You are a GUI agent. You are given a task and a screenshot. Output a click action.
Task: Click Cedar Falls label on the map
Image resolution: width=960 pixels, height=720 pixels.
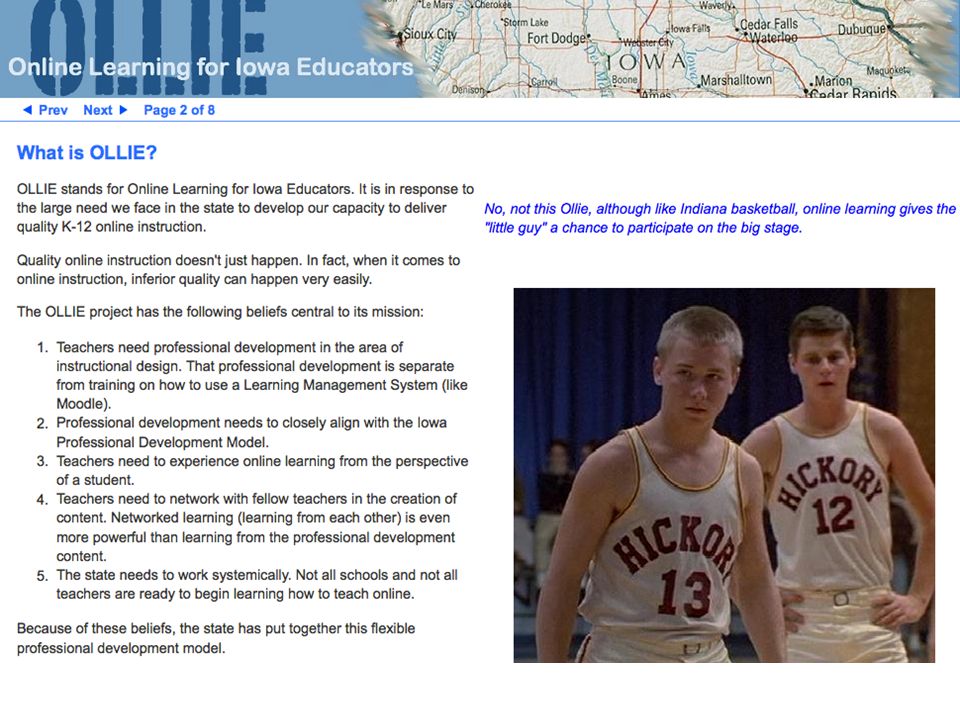pyautogui.click(x=769, y=24)
